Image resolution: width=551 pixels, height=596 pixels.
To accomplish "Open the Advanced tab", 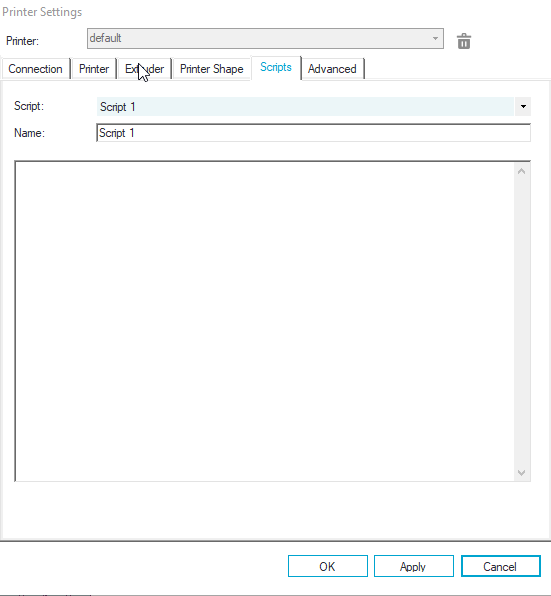I will (x=332, y=69).
